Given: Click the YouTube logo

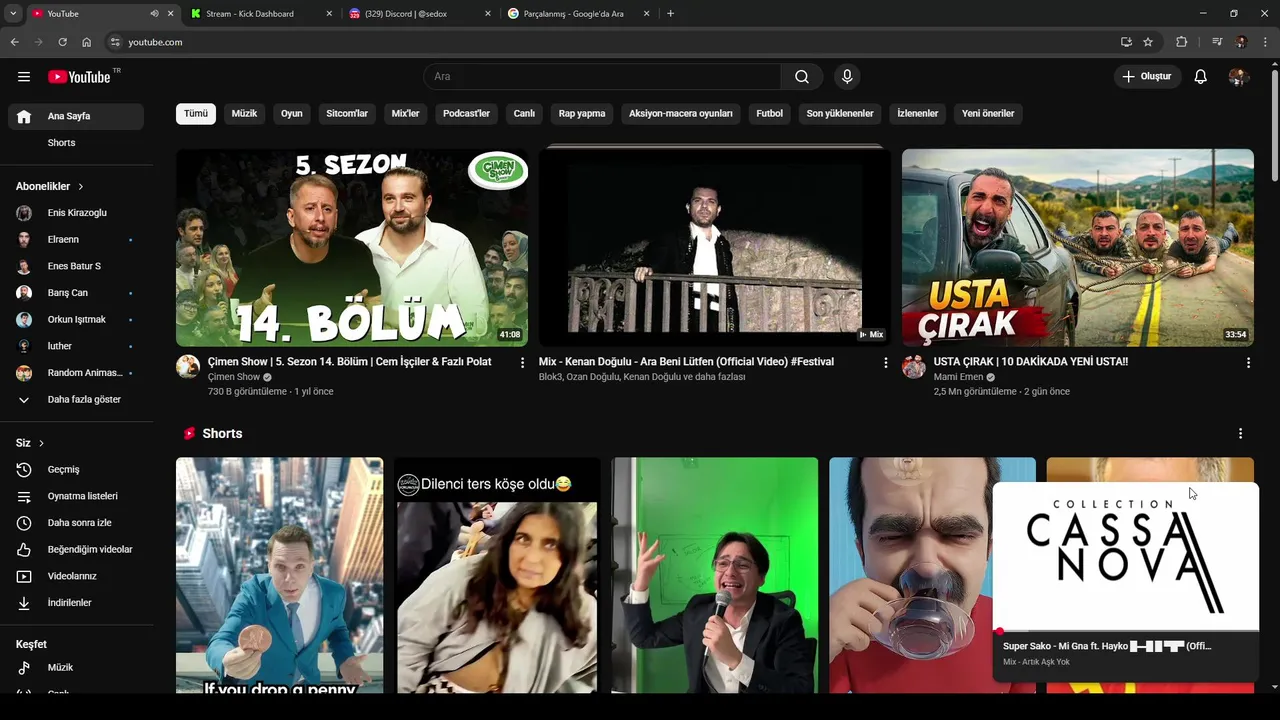Looking at the screenshot, I should [x=79, y=77].
